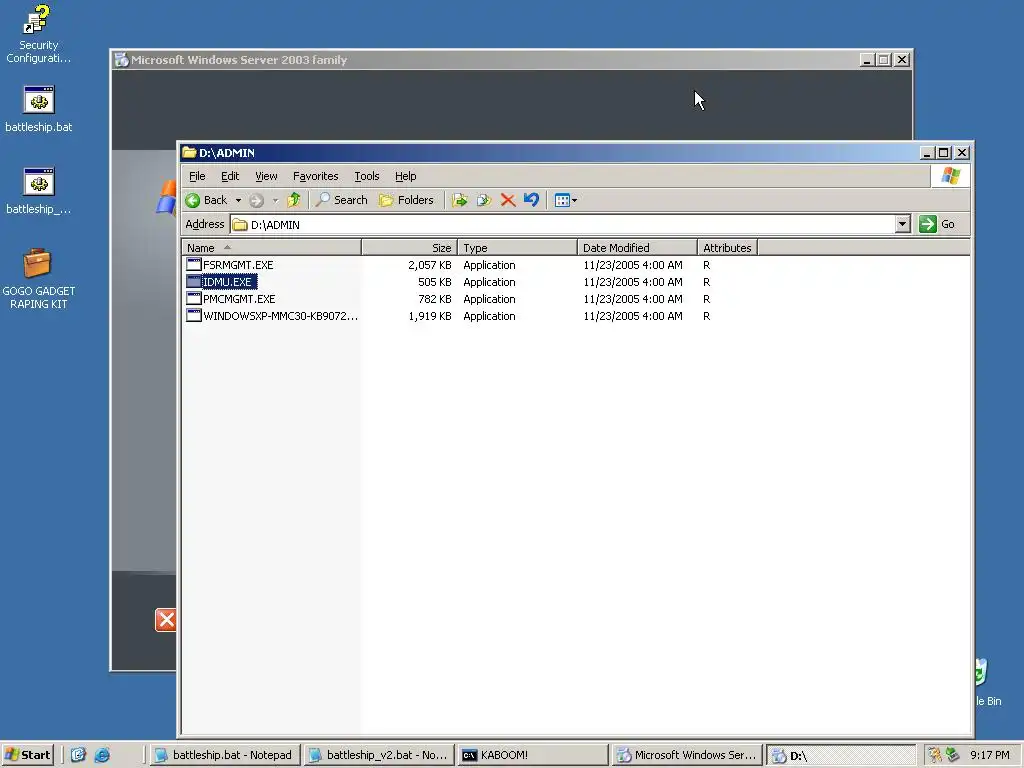
Task: Click the Go button
Action: [937, 225]
